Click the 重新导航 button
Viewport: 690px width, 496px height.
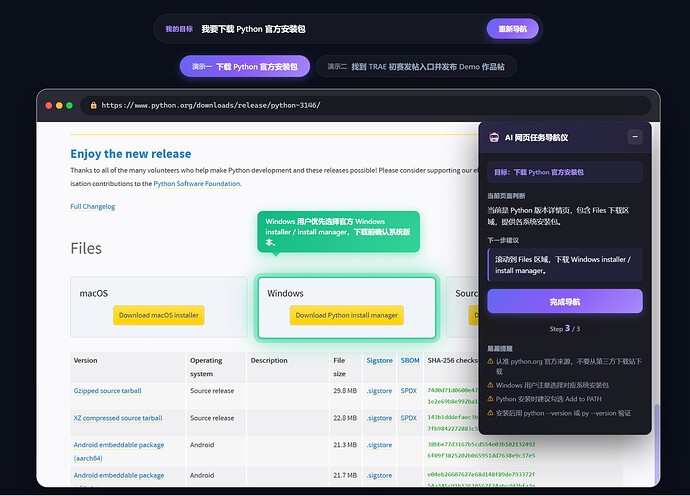[x=513, y=29]
